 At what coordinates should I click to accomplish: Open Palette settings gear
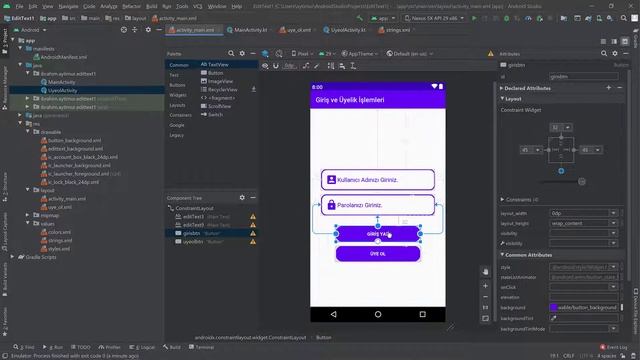(242, 53)
